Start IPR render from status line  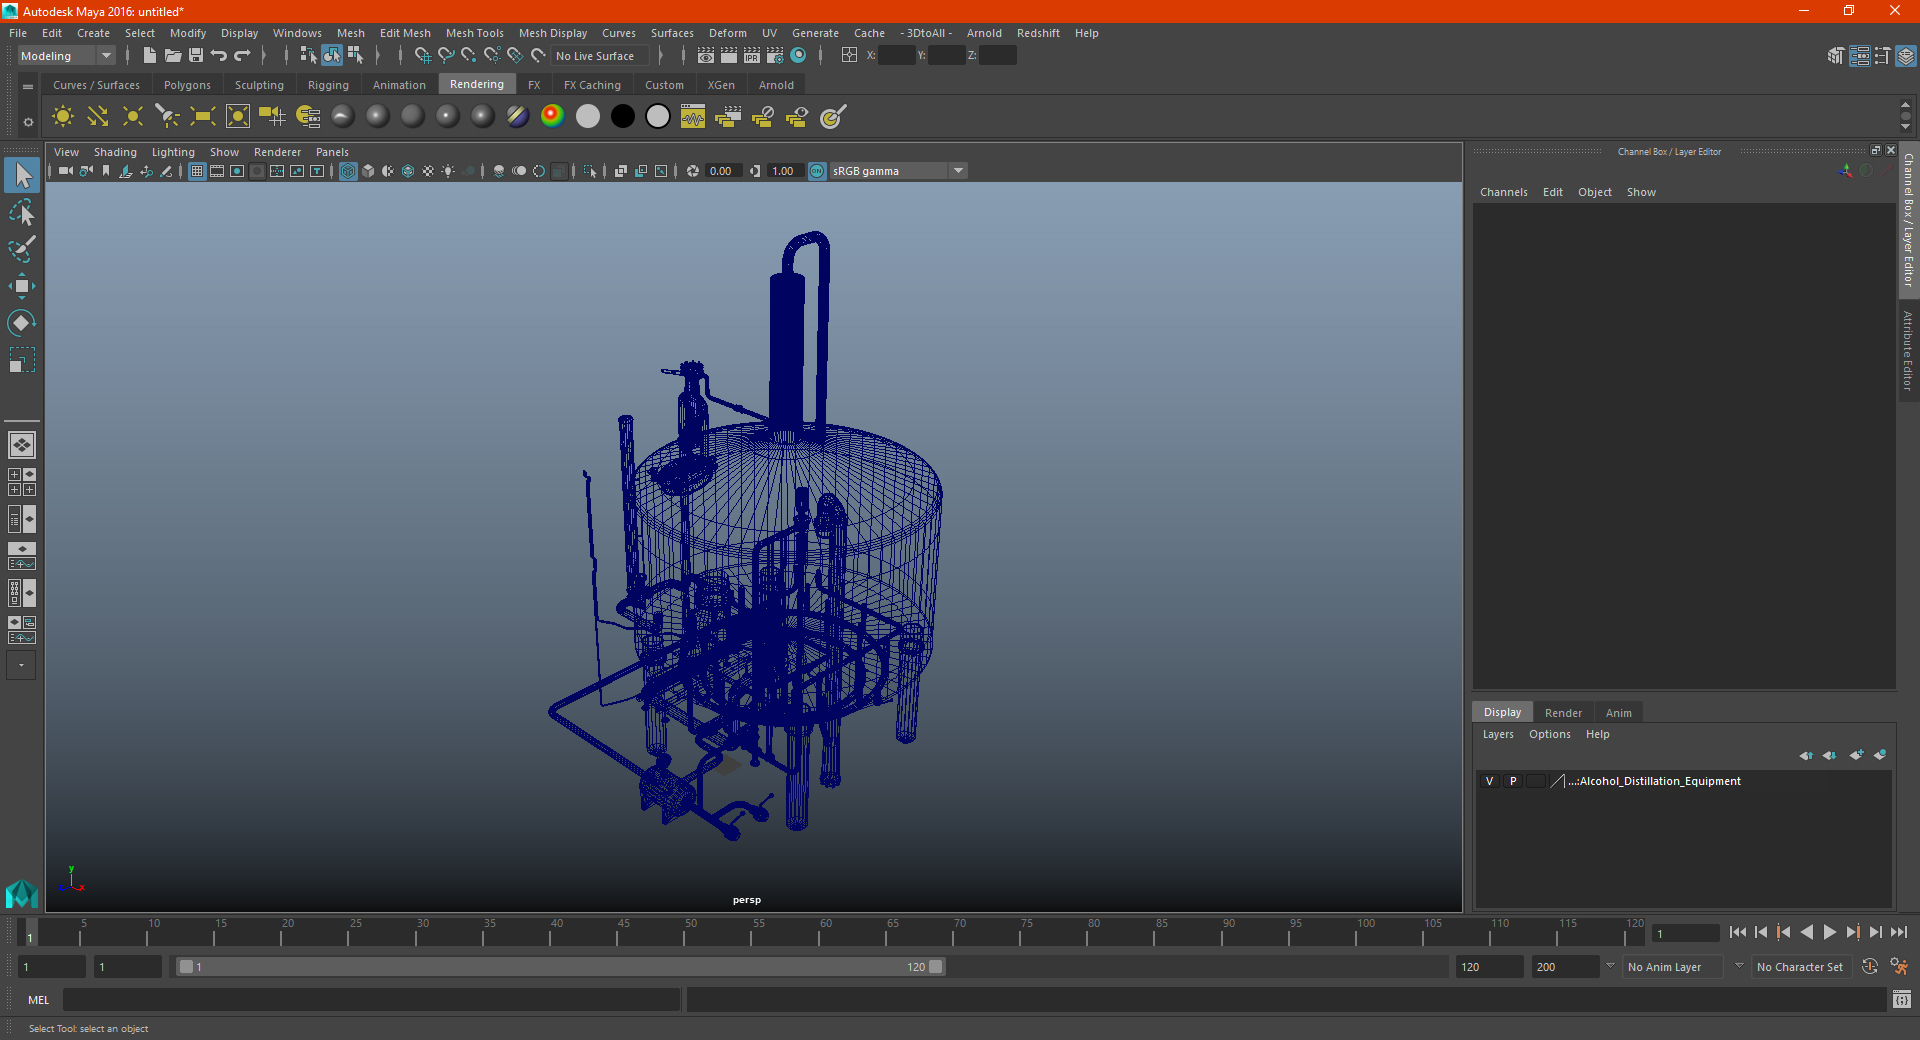(752, 56)
